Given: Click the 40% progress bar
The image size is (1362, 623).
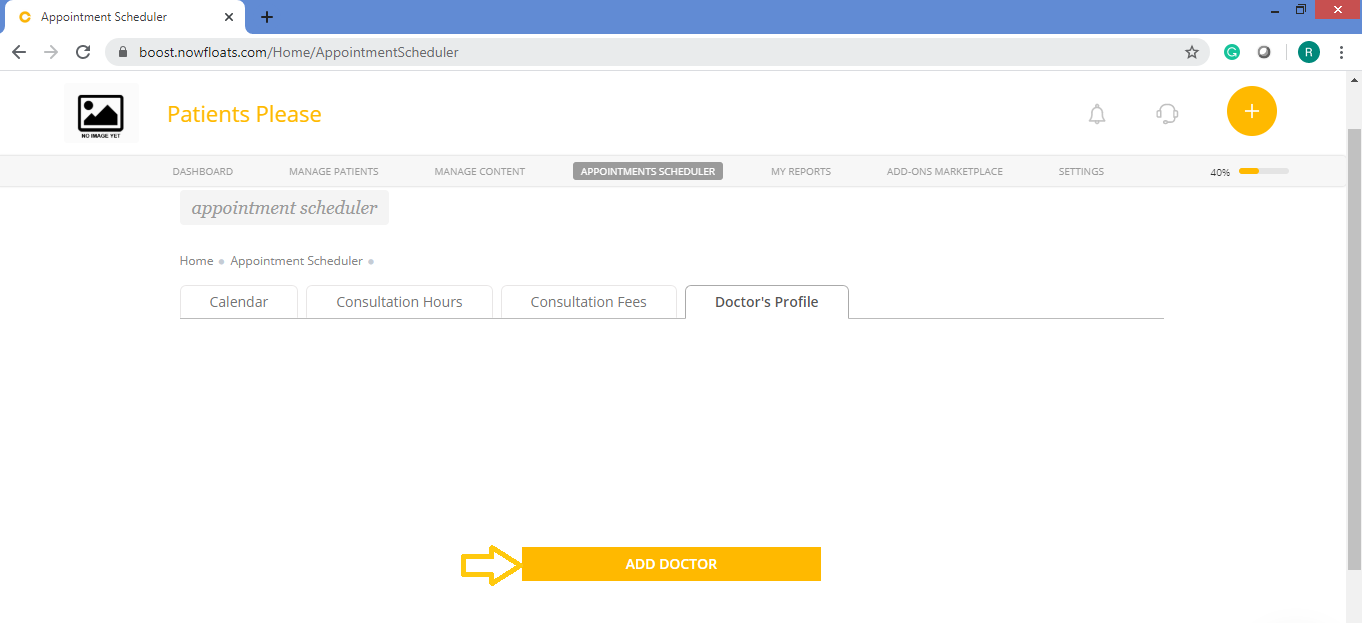Looking at the screenshot, I should [1262, 171].
